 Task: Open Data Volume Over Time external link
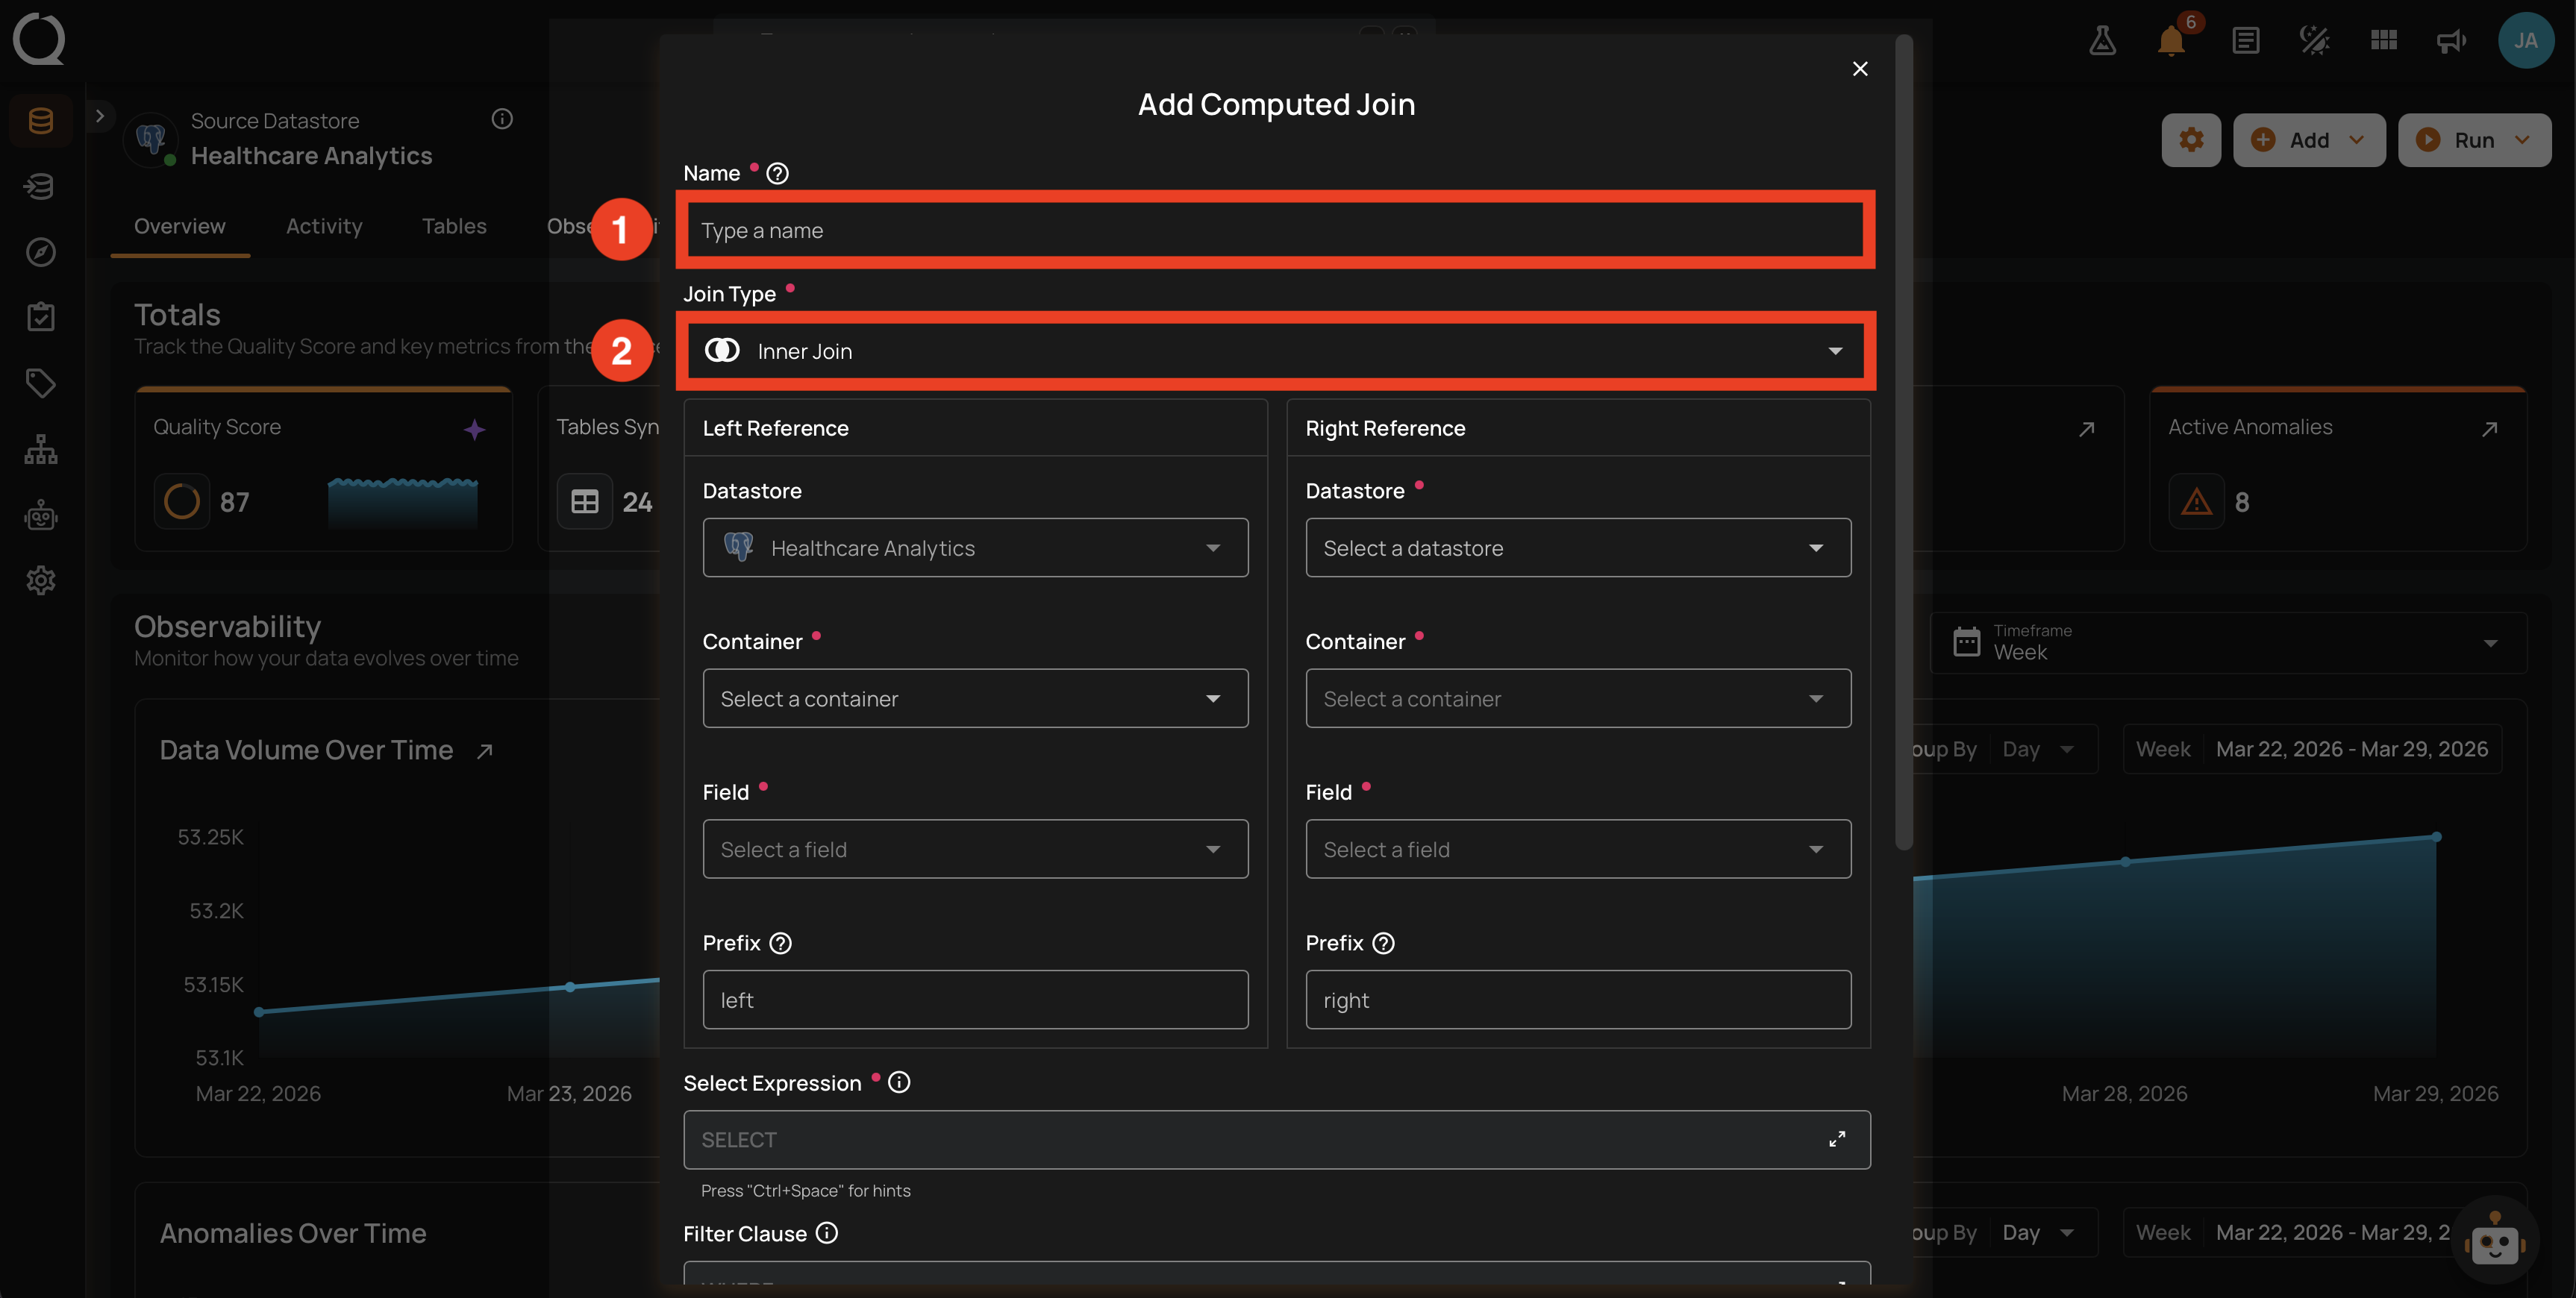[x=485, y=751]
